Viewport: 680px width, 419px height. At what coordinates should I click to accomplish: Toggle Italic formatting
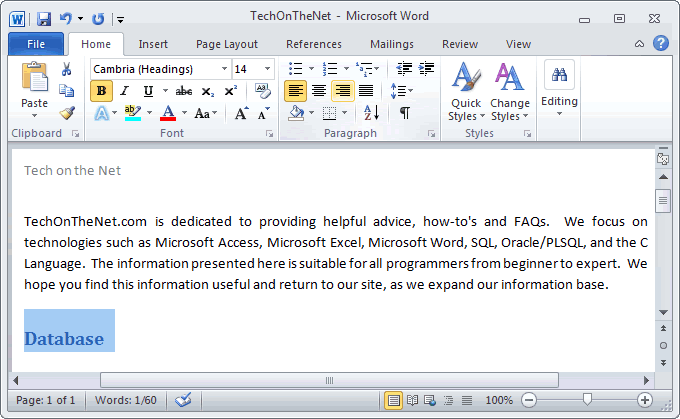[x=125, y=91]
